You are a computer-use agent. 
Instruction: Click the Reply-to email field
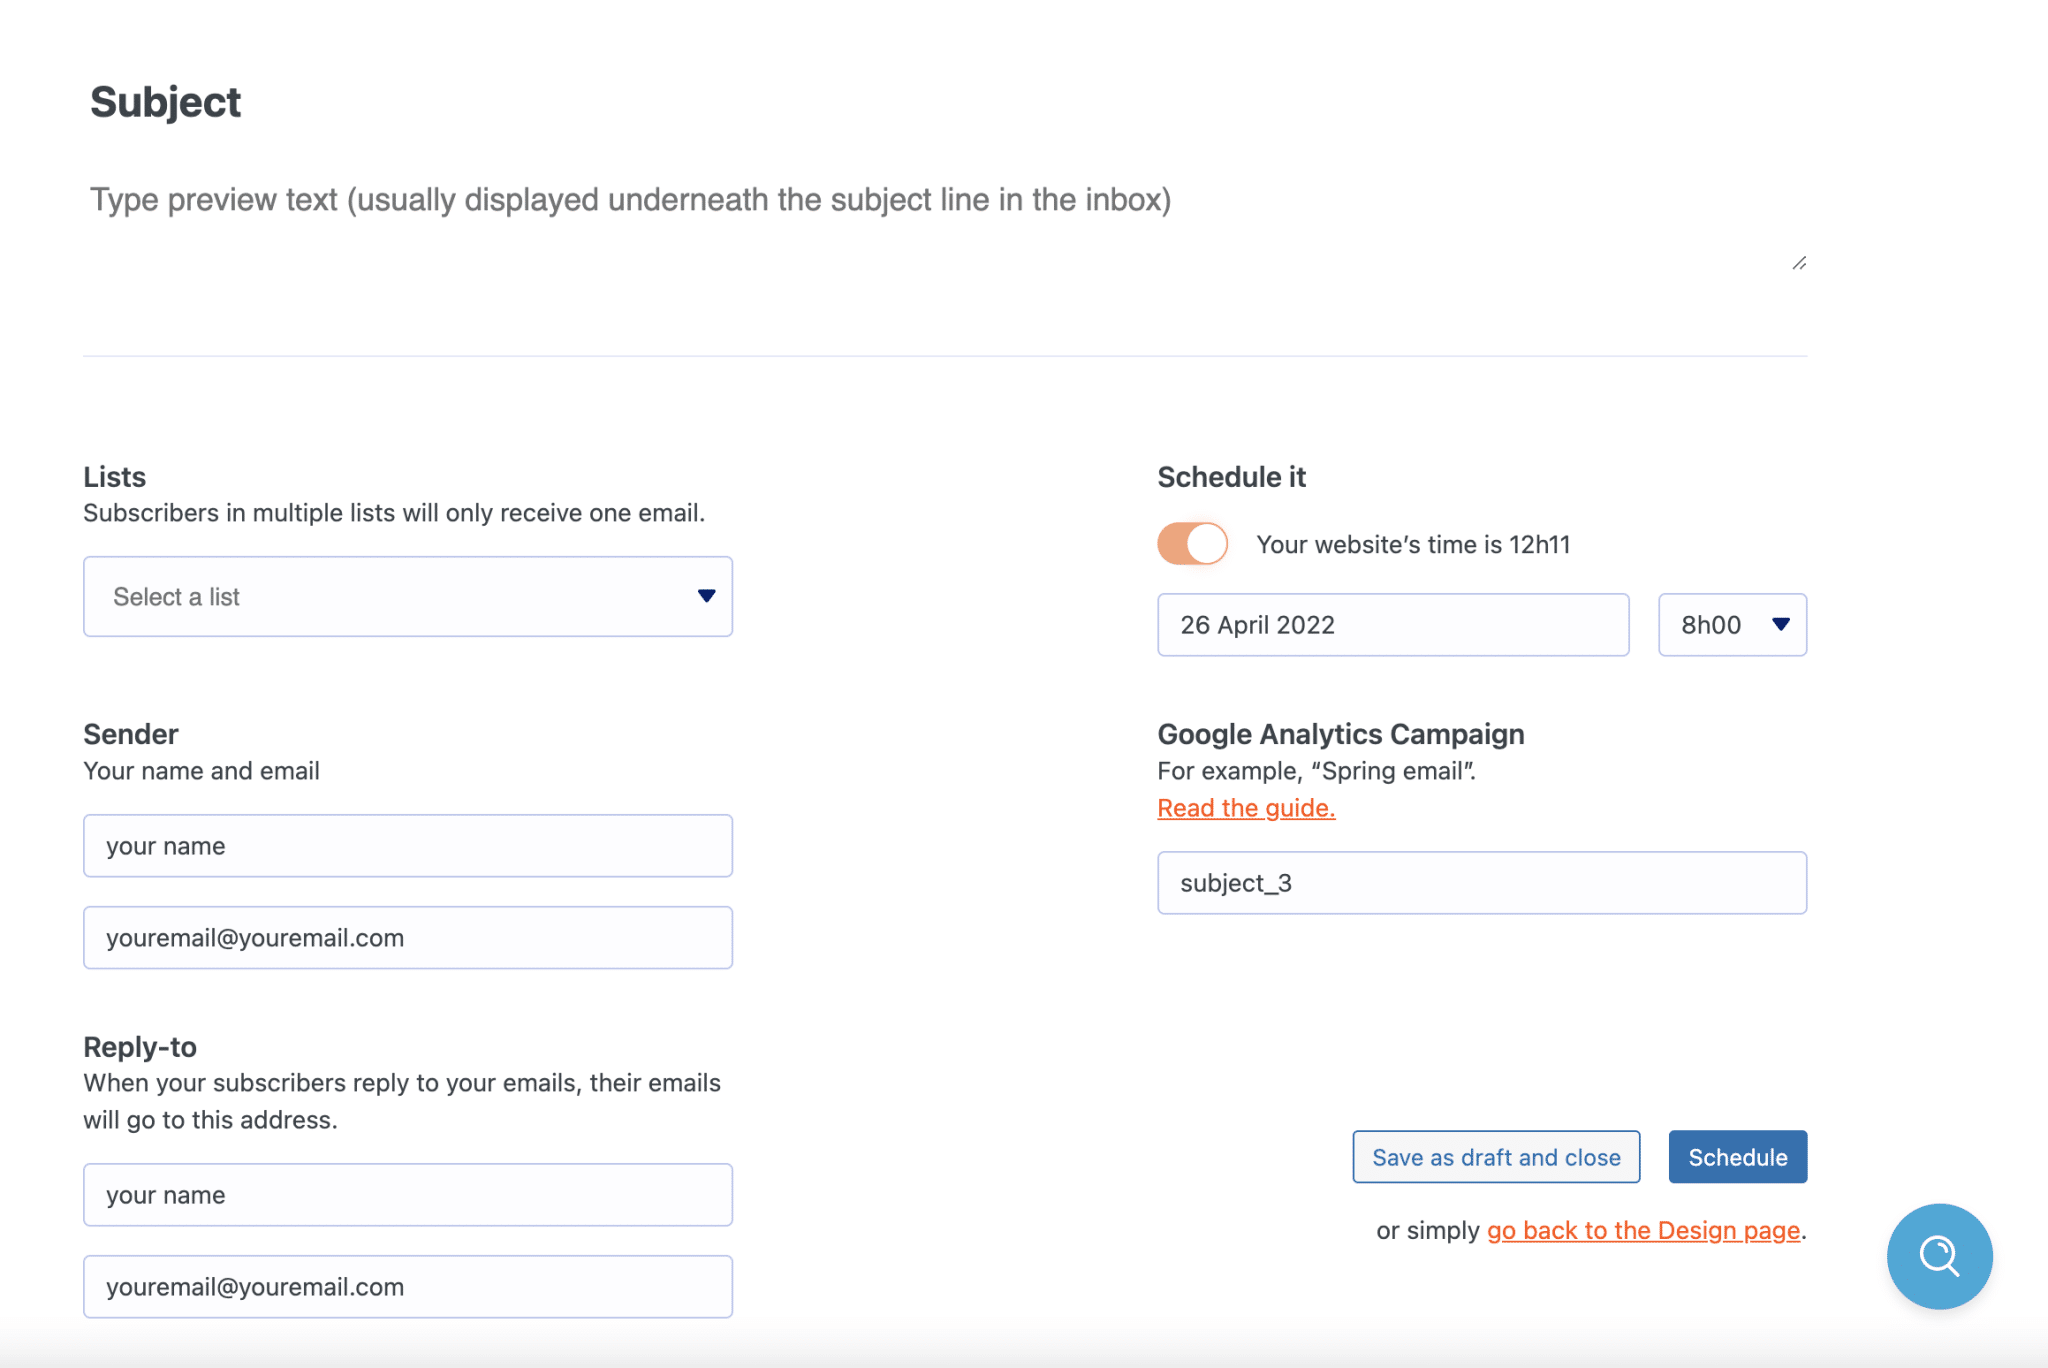[408, 1287]
